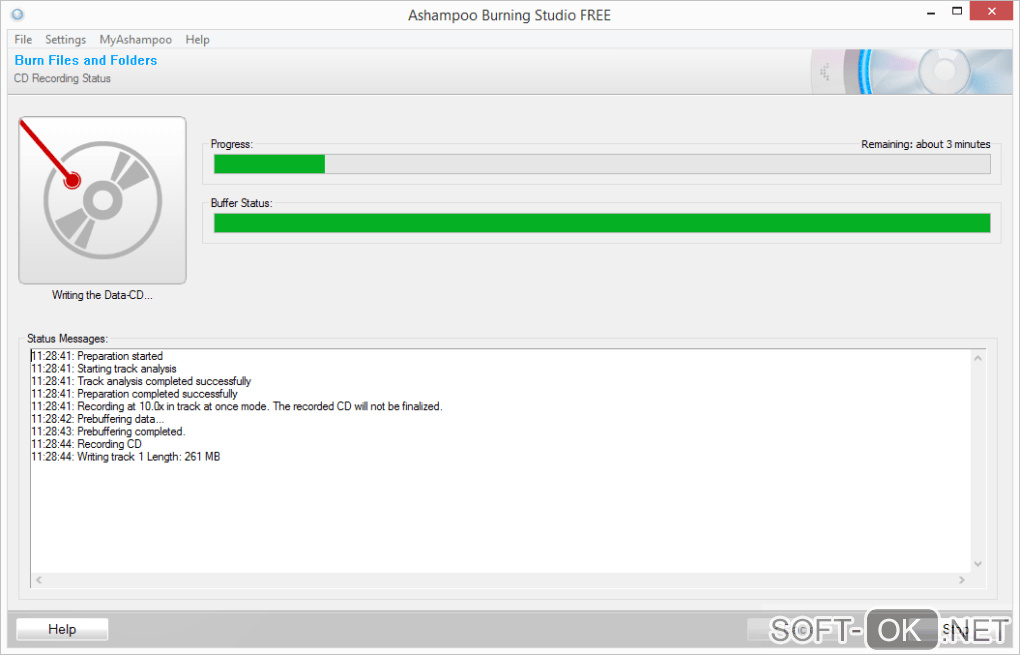Click the status log scroll right arrow
The width and height of the screenshot is (1020, 655).
pyautogui.click(x=961, y=580)
